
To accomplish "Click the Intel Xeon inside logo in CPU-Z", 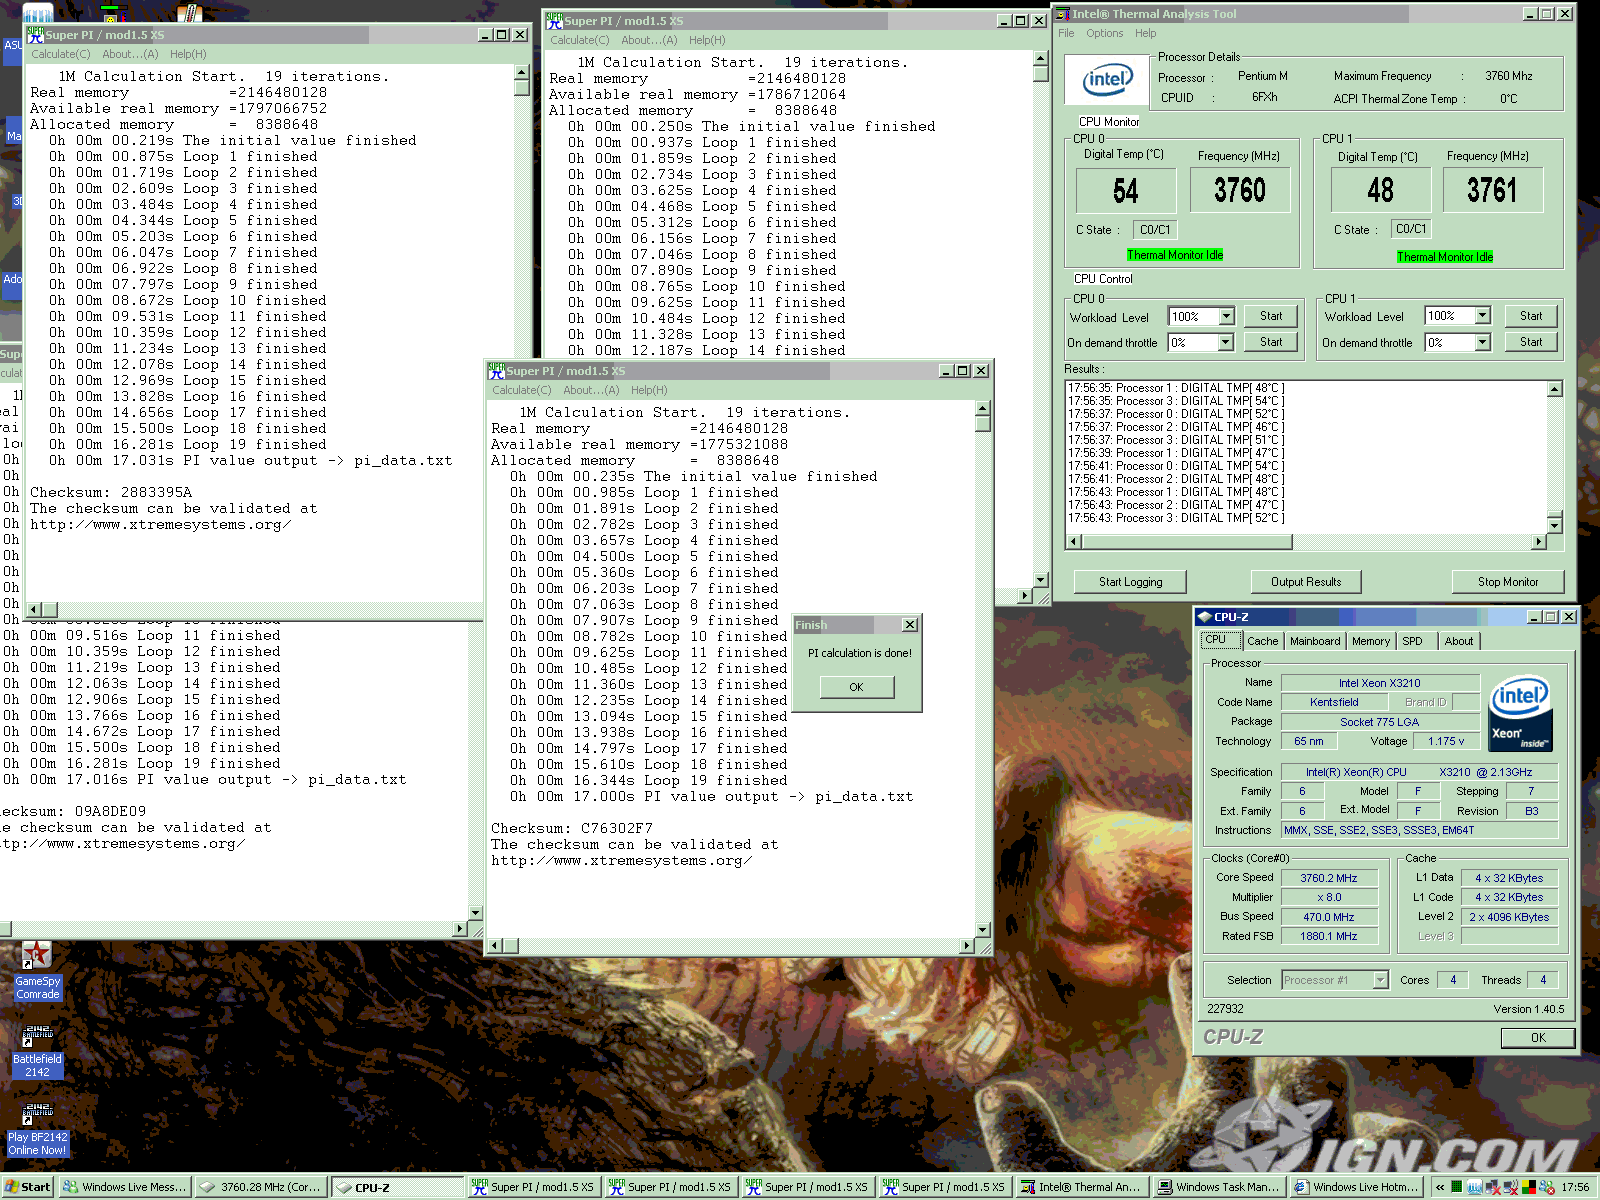I will pyautogui.click(x=1520, y=713).
